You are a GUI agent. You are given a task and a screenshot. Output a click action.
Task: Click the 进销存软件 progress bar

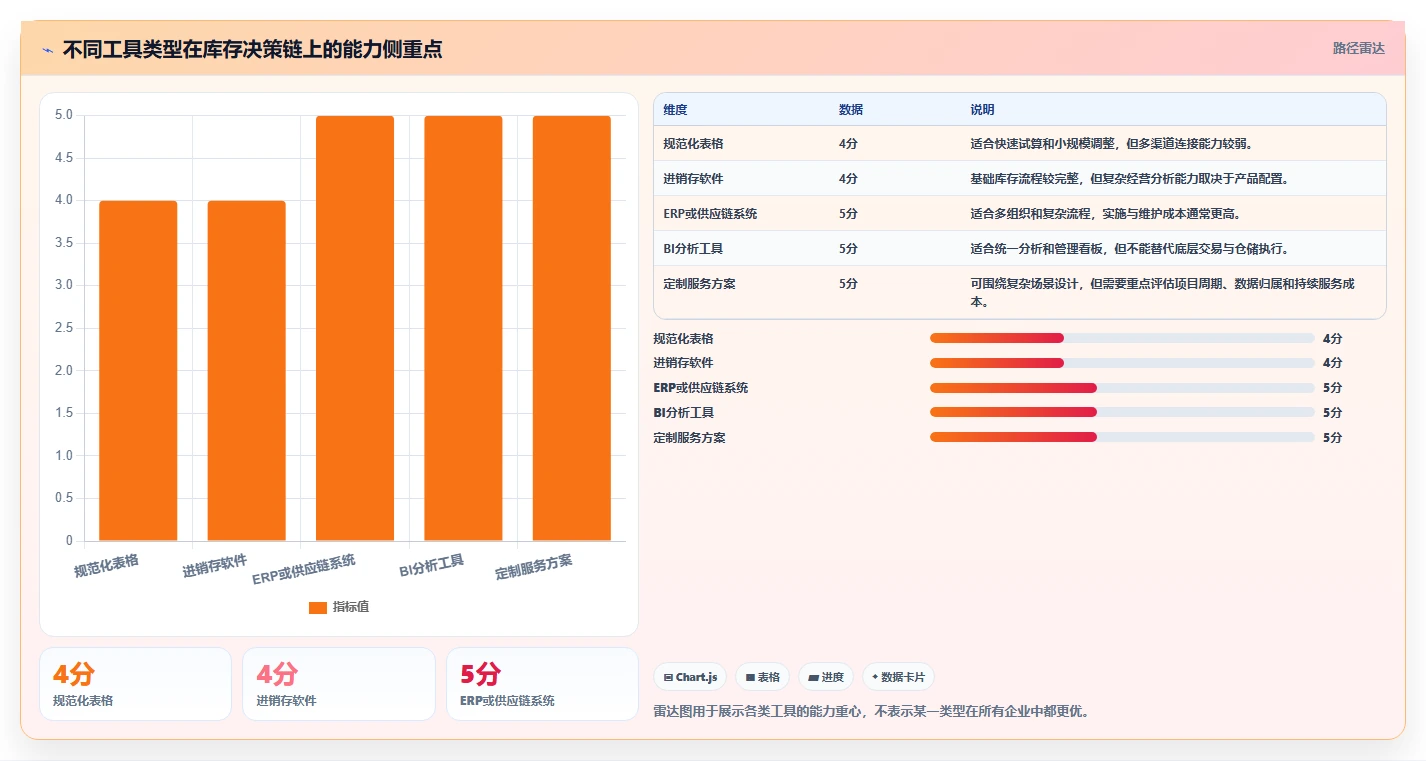coord(1122,363)
